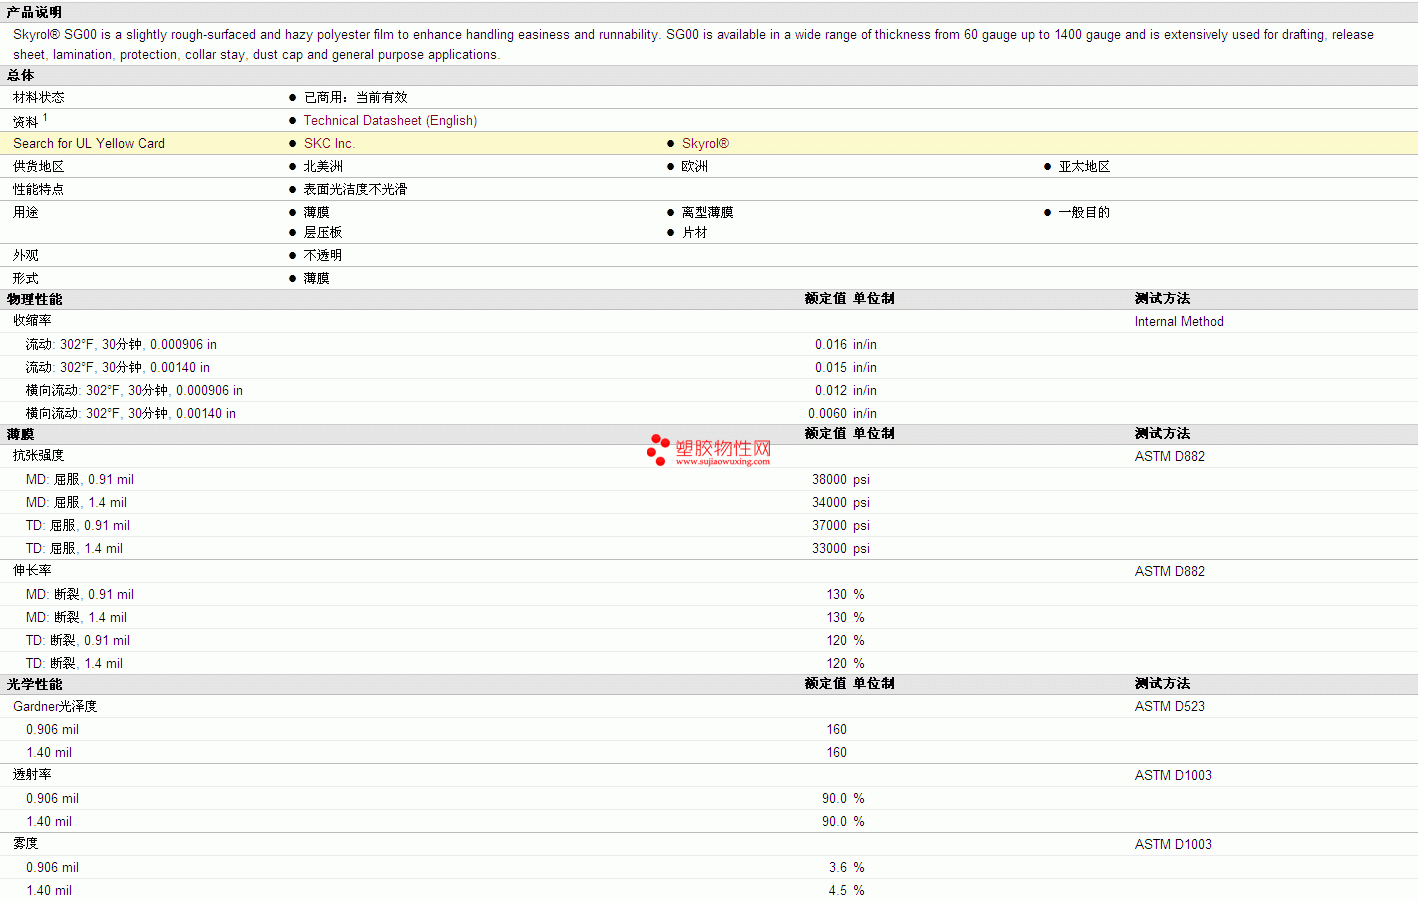This screenshot has width=1418, height=901.
Task: Click the 不透明 appearance value
Action: pos(323,255)
